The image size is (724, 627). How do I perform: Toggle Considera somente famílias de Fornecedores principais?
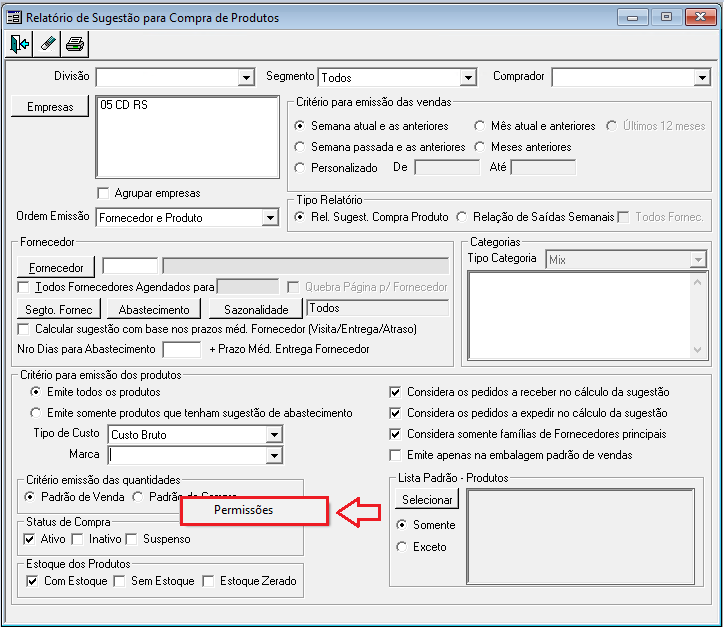pos(395,434)
